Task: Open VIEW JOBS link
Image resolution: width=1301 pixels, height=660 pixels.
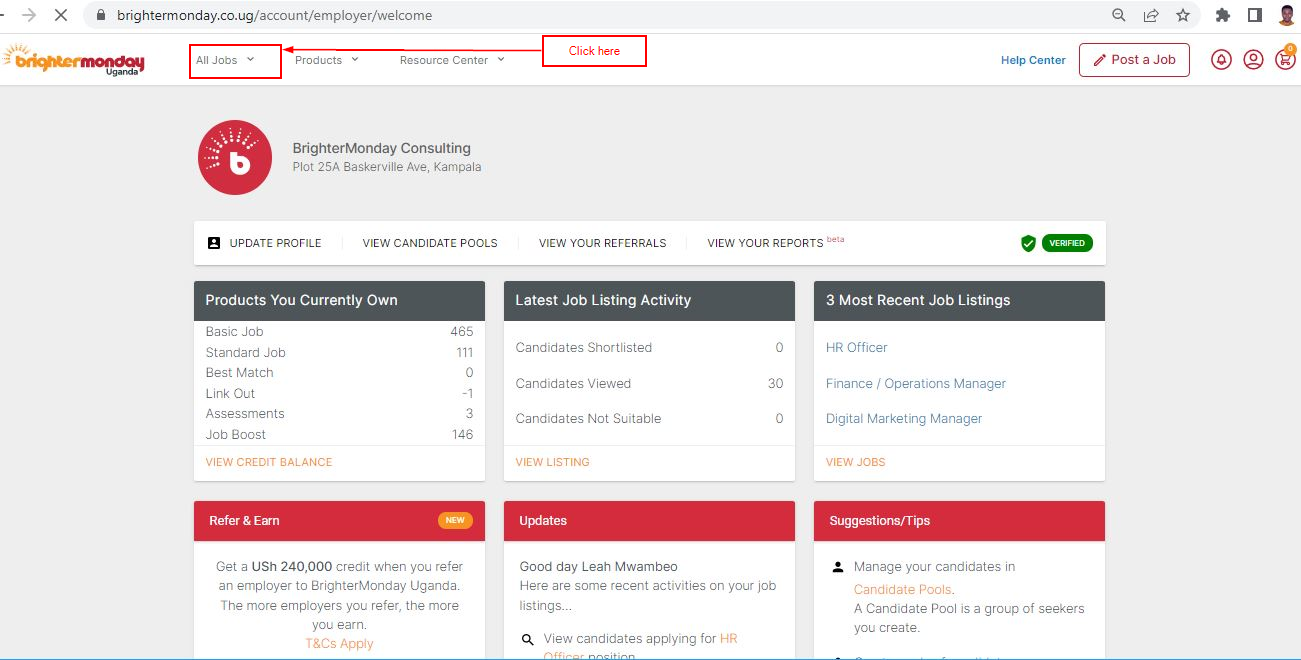Action: (855, 462)
